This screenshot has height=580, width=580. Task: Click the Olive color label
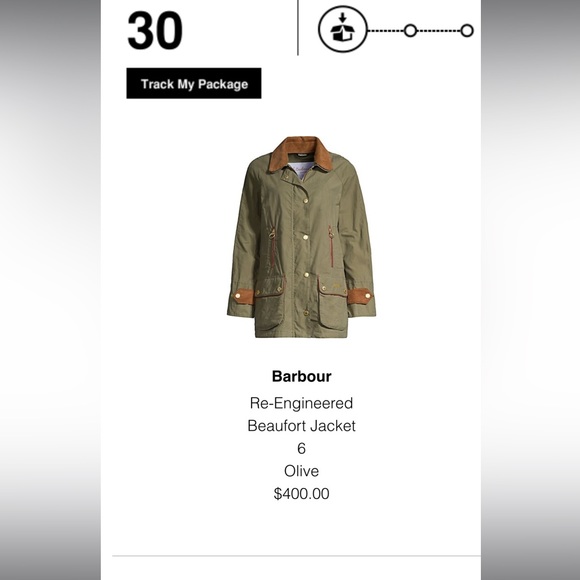(x=301, y=471)
